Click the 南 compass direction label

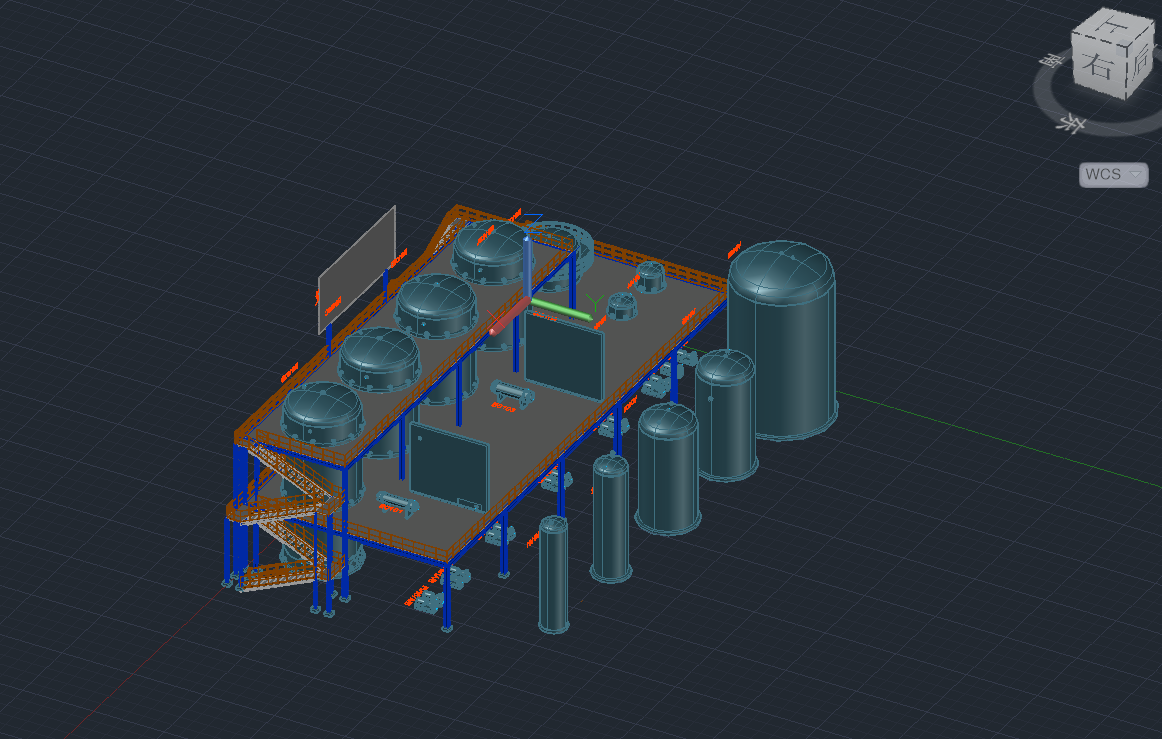(x=1050, y=61)
